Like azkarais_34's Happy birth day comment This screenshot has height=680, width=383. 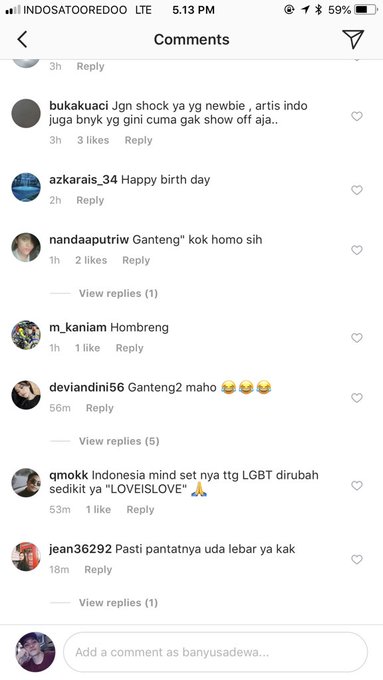(357, 190)
